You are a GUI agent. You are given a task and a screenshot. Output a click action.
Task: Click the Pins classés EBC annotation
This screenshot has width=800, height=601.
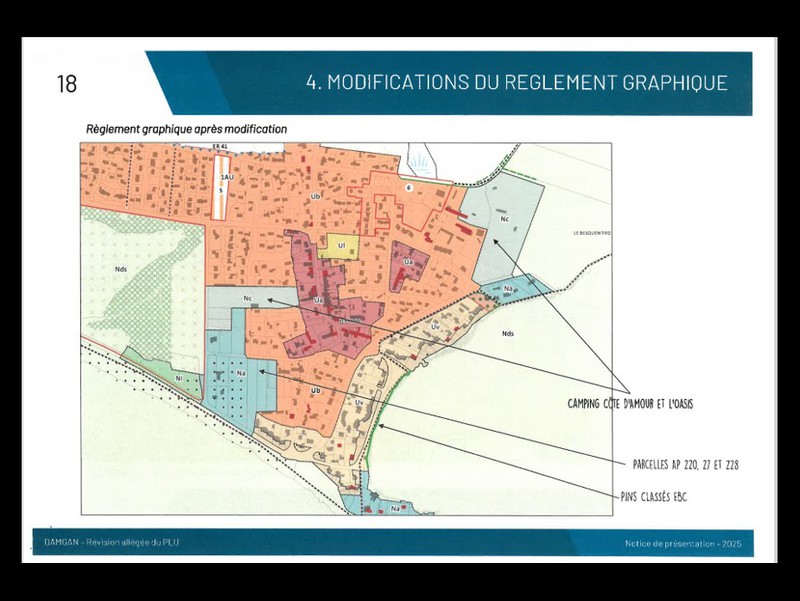660,495
